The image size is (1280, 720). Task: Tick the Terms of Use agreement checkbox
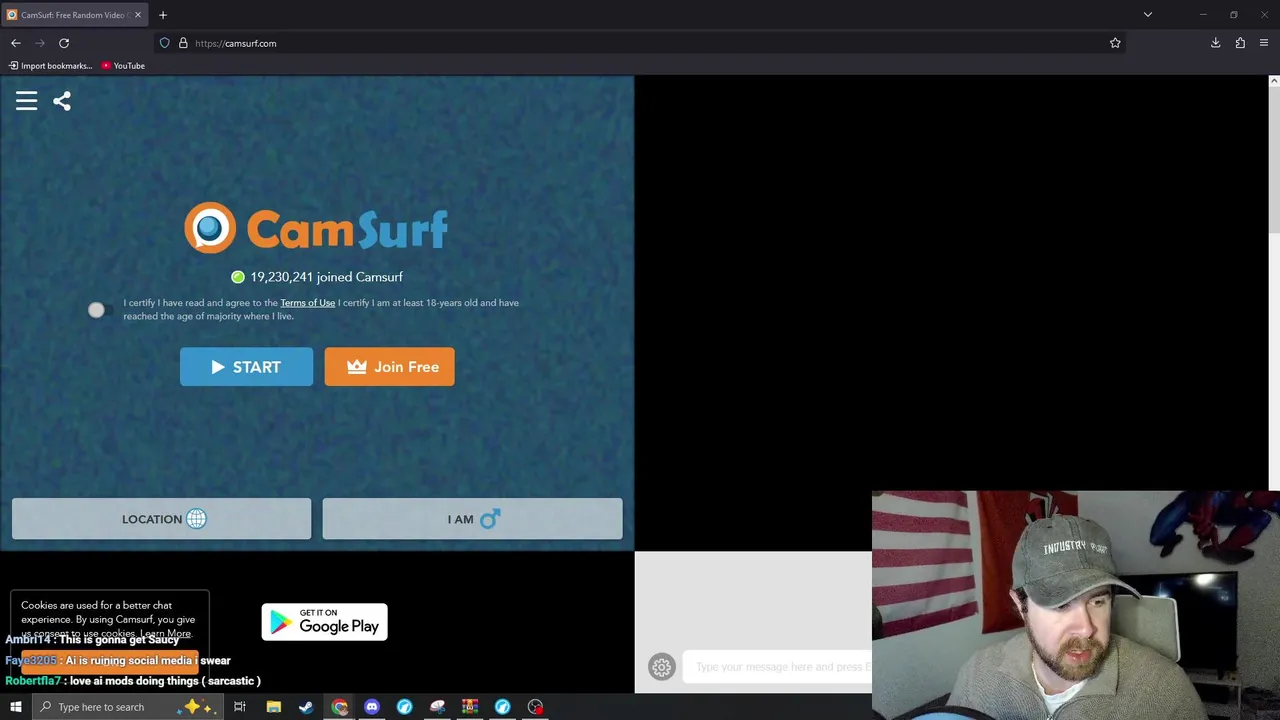96,310
